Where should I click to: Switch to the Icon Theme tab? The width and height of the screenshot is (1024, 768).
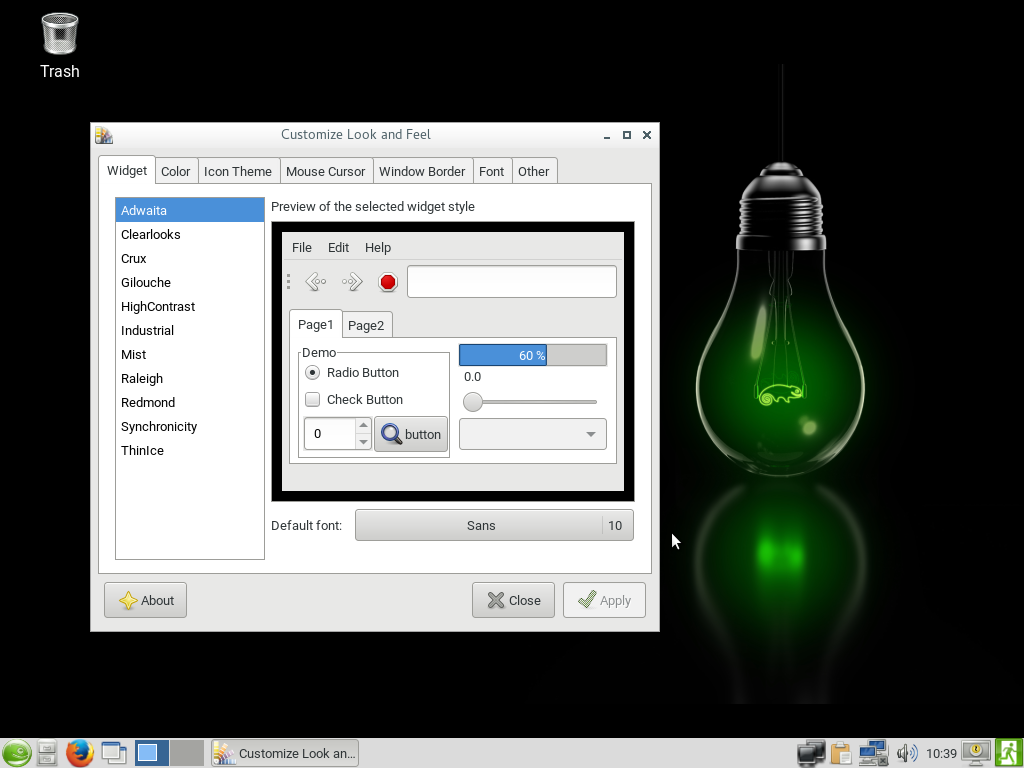coord(237,171)
